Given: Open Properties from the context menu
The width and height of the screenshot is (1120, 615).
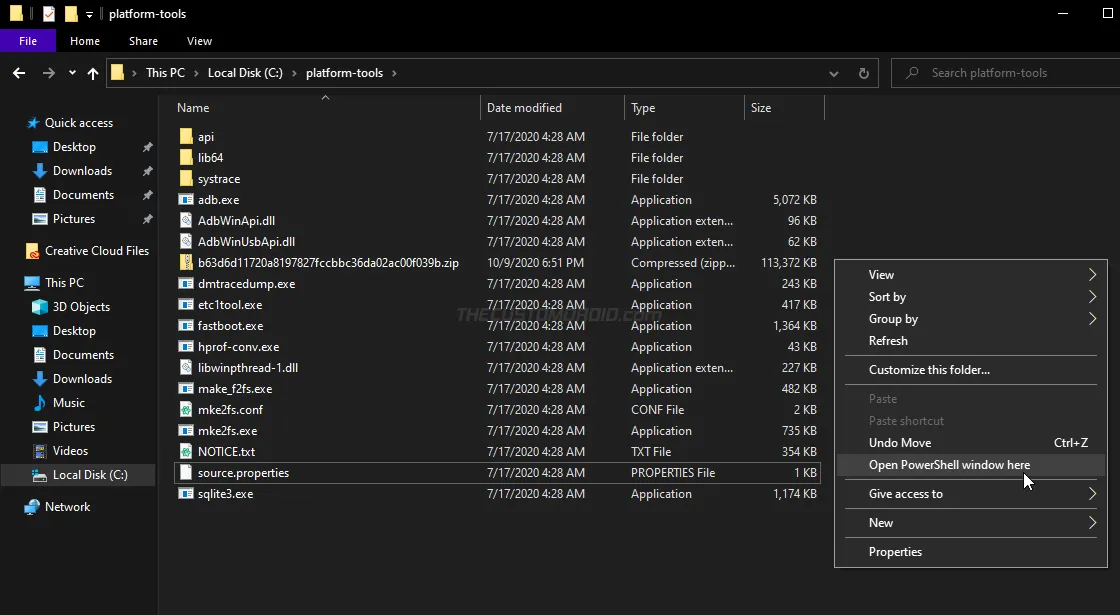Looking at the screenshot, I should (x=895, y=551).
